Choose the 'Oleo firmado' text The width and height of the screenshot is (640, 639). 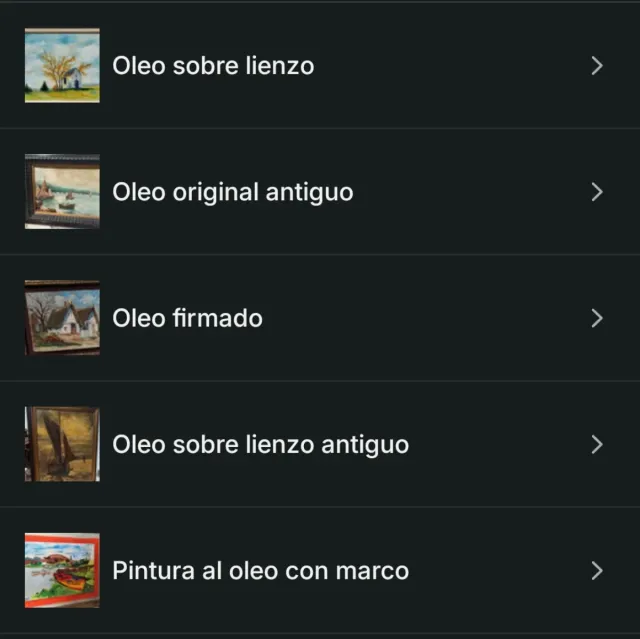[x=187, y=318]
